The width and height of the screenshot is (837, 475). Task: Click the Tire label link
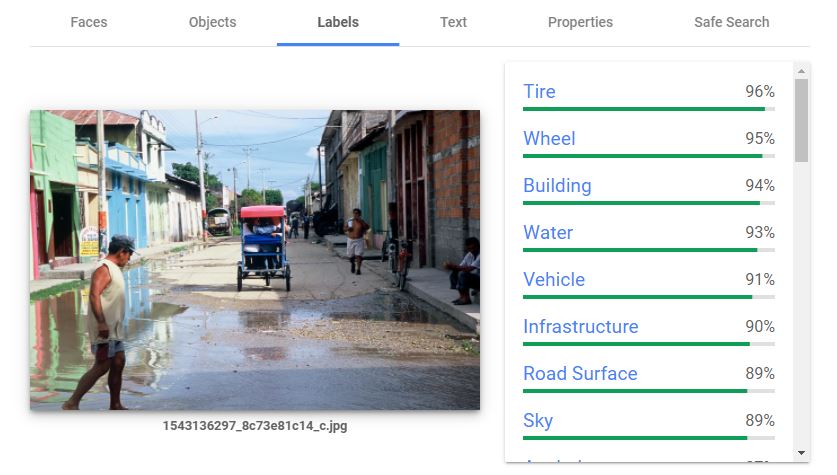pos(539,91)
